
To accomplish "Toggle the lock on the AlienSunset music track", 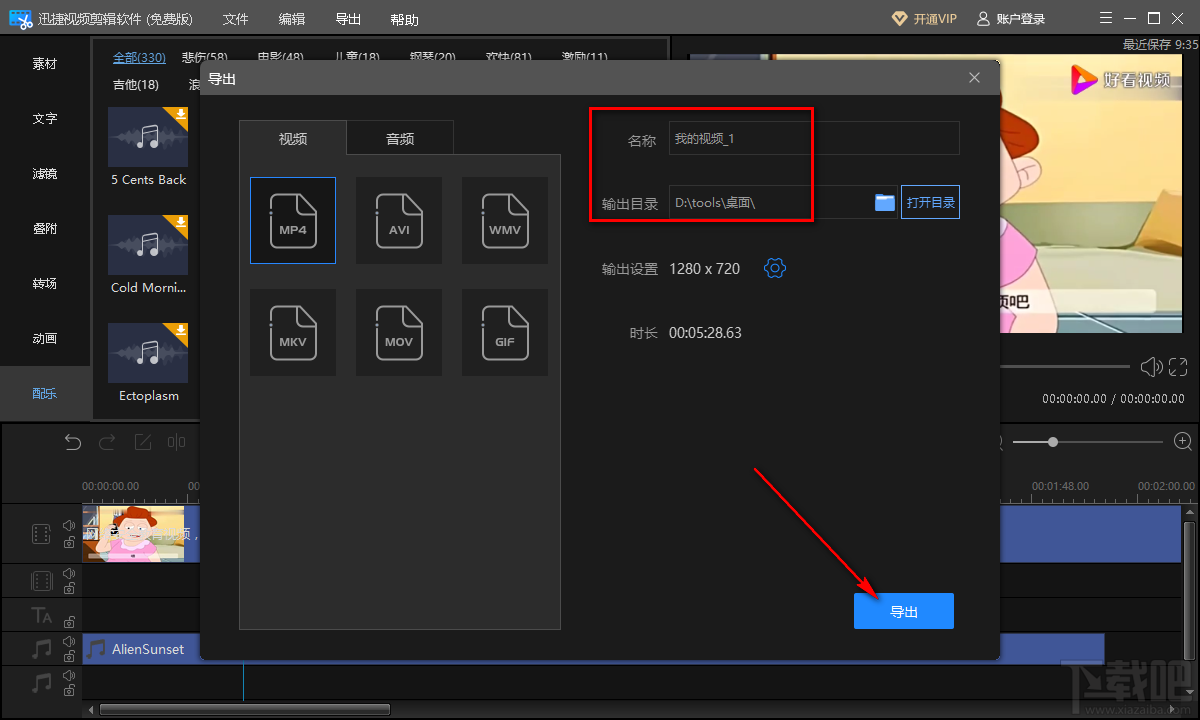I will (69, 659).
